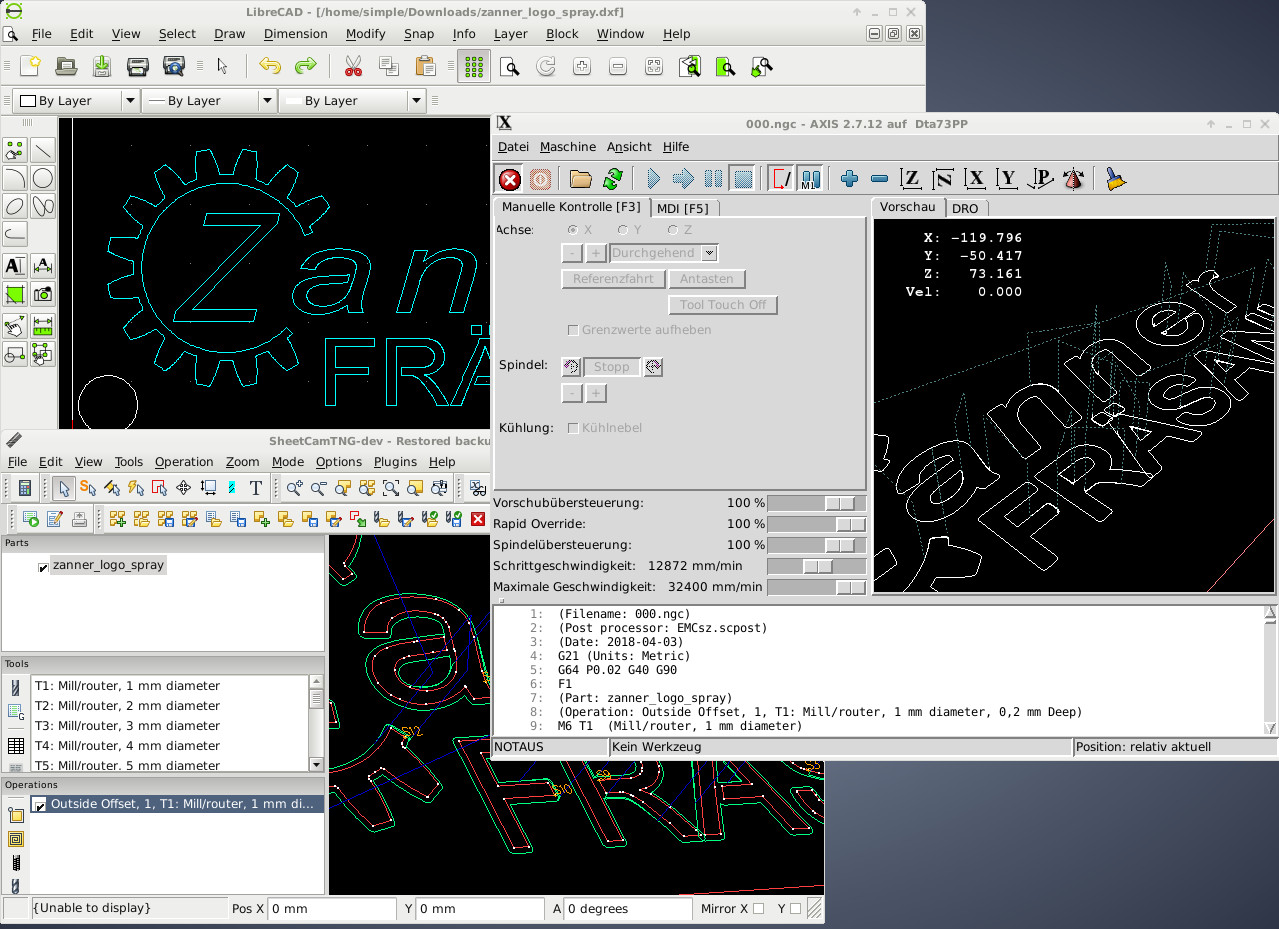Click the red emergency stop icon in AXIS

coord(510,179)
